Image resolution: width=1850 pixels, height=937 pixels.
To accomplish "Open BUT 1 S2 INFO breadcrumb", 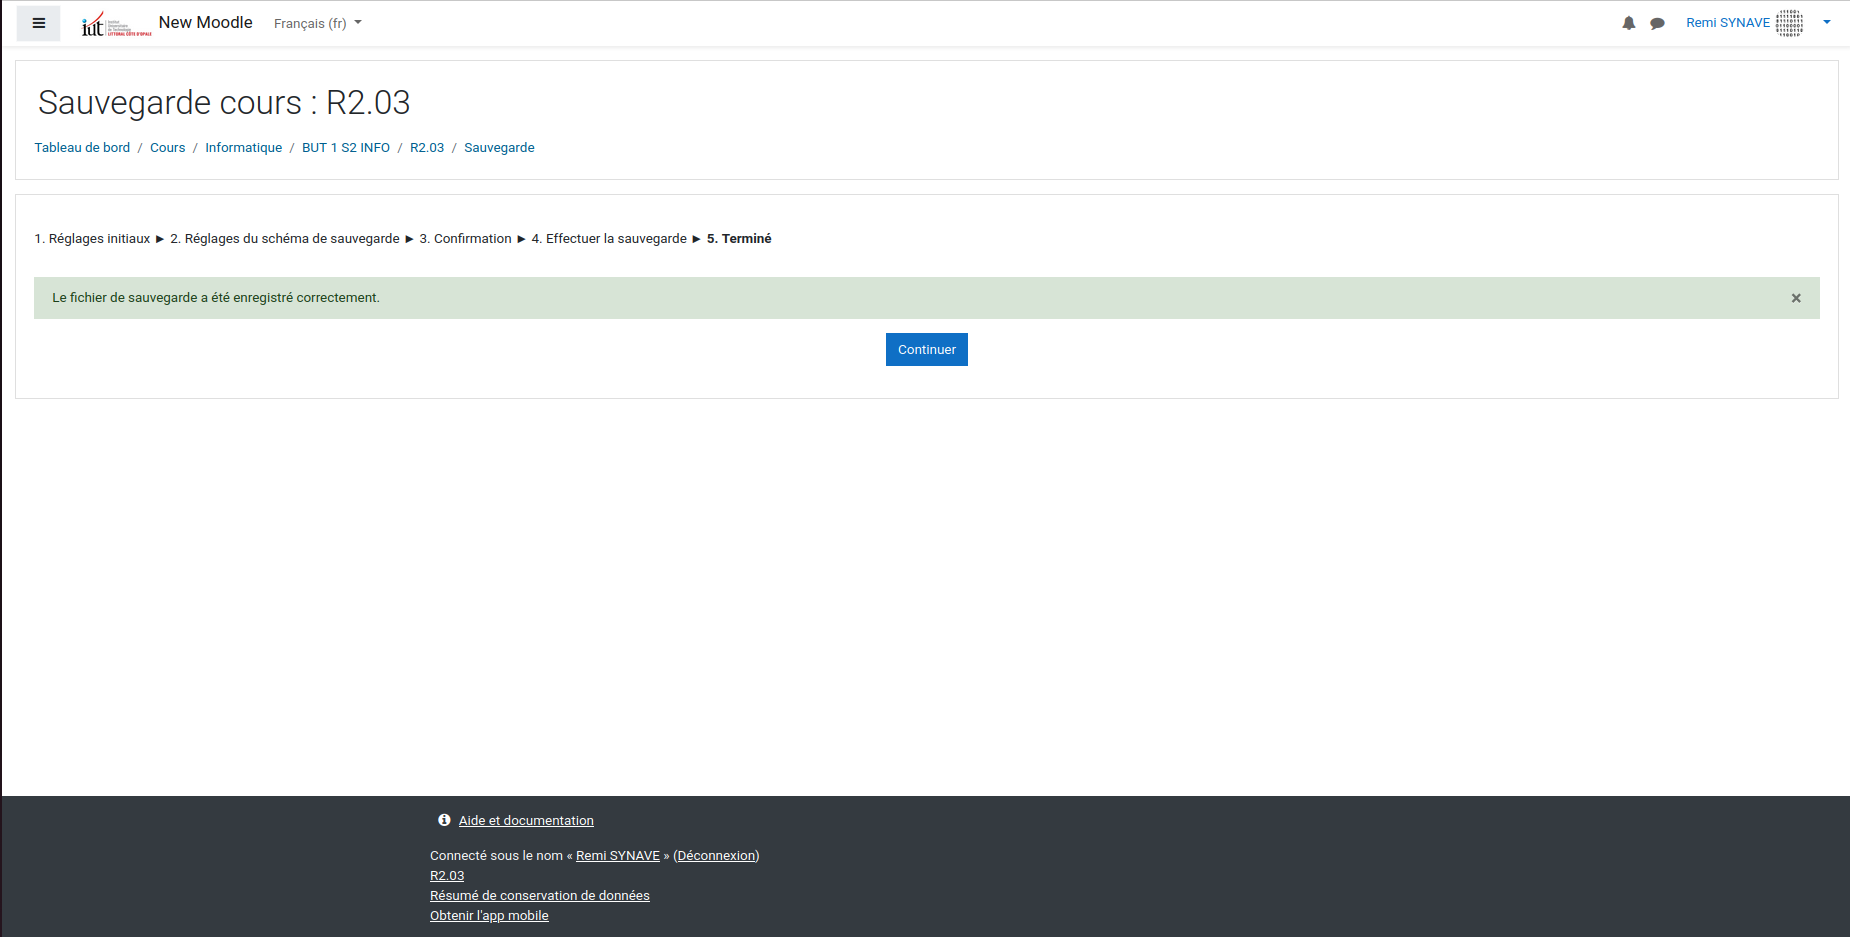I will coord(346,148).
